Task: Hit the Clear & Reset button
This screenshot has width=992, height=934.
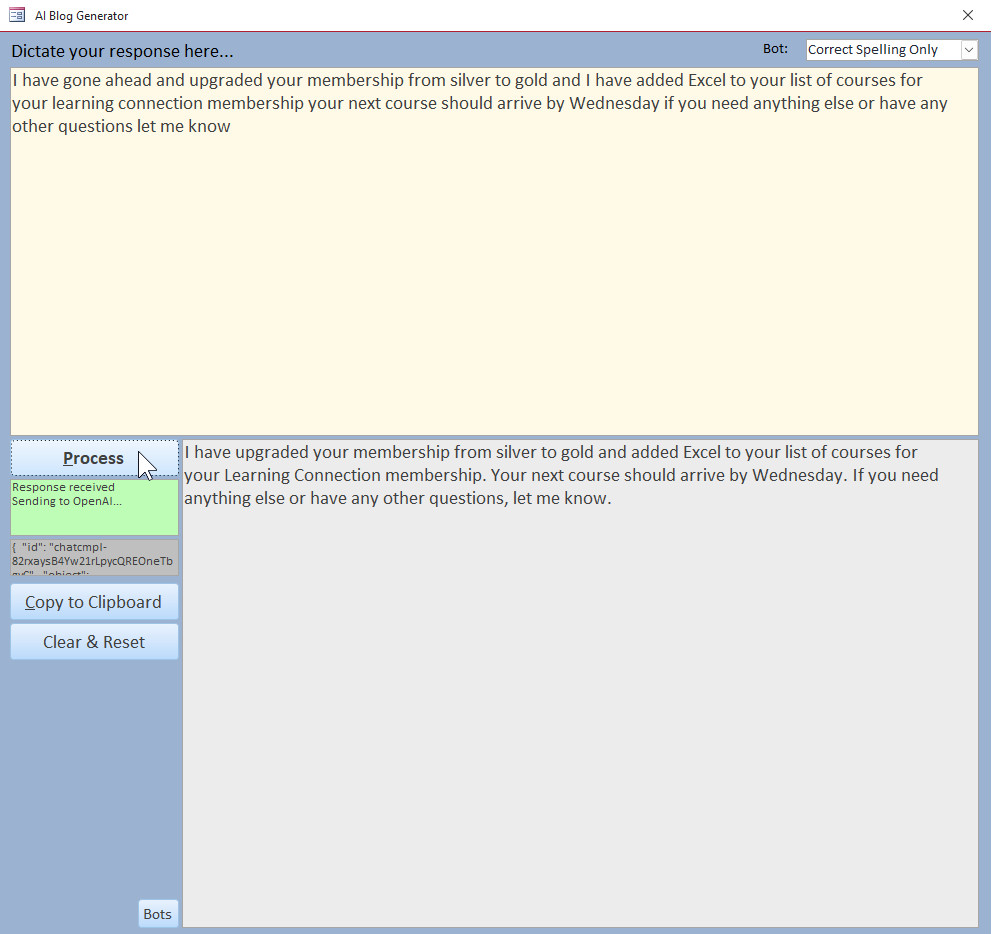Action: point(94,642)
